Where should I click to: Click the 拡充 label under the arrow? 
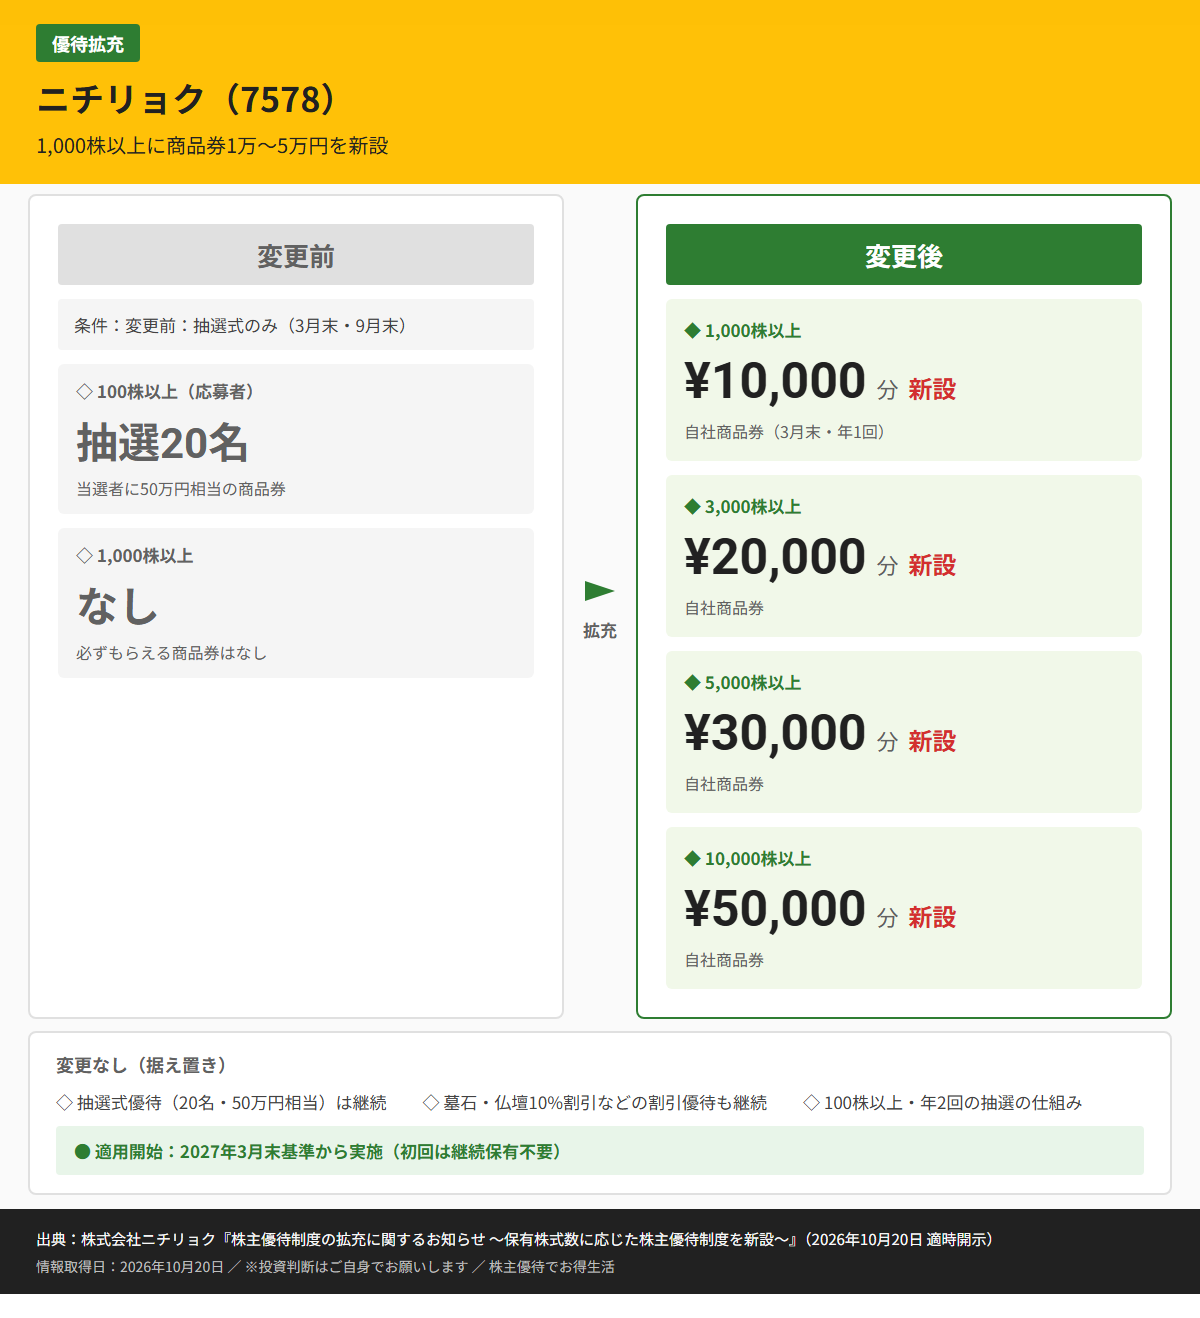[599, 631]
